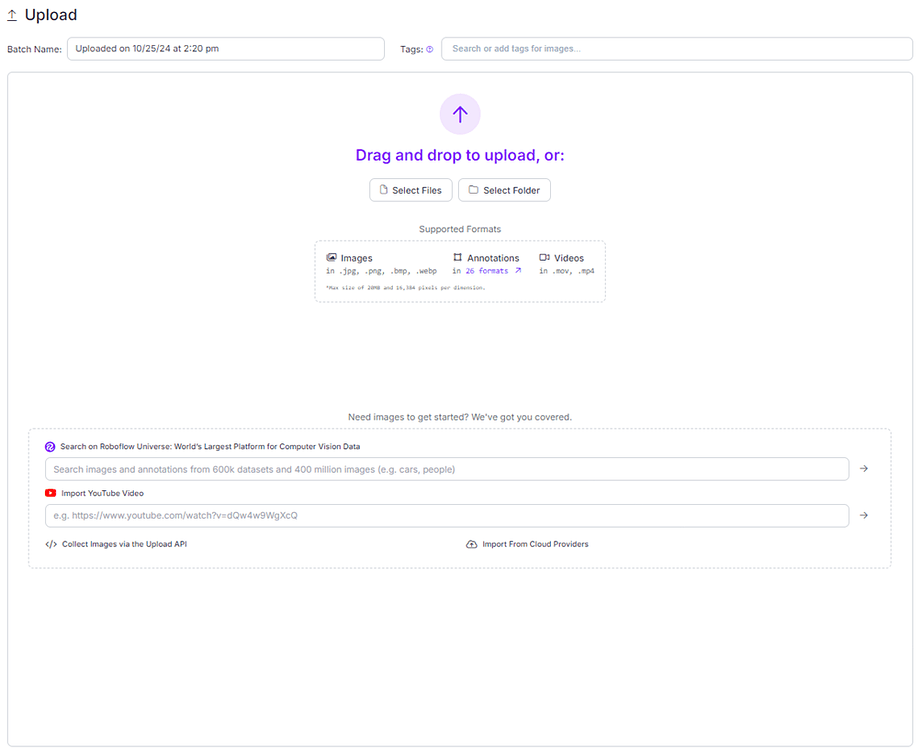Click the Tags help question mark icon

[x=430, y=49]
